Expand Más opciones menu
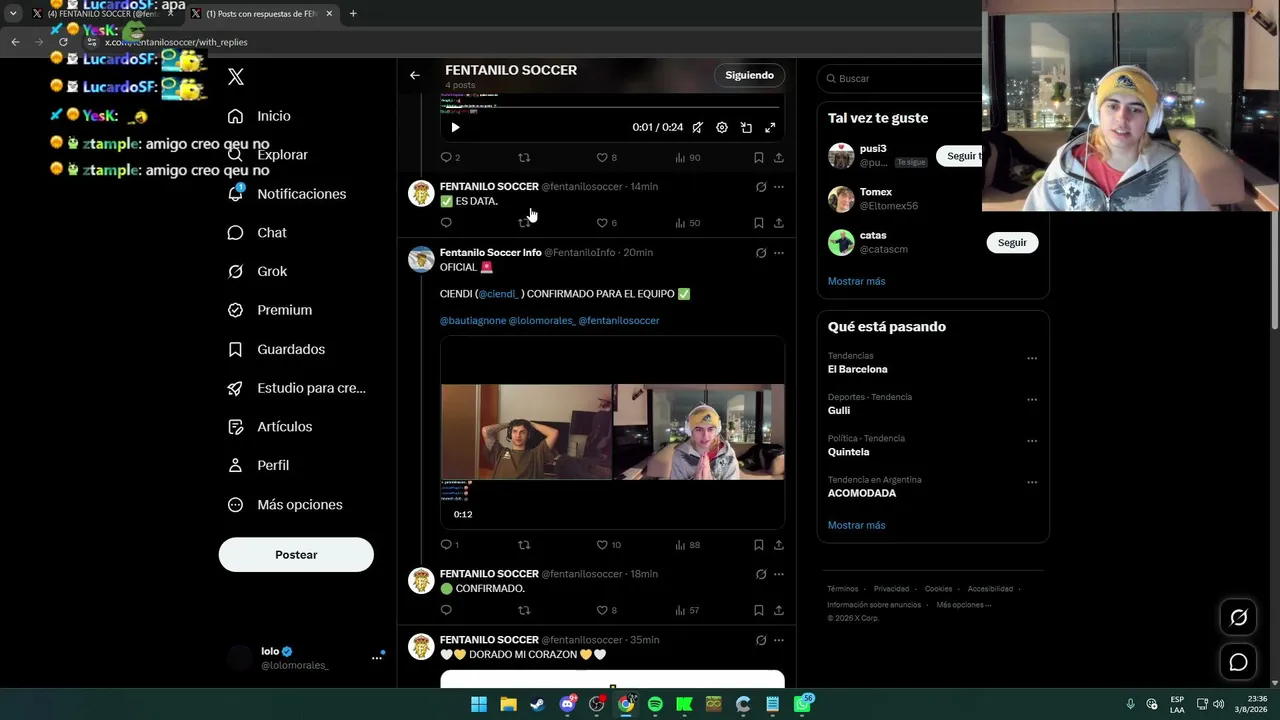This screenshot has width=1280, height=720. click(x=285, y=505)
